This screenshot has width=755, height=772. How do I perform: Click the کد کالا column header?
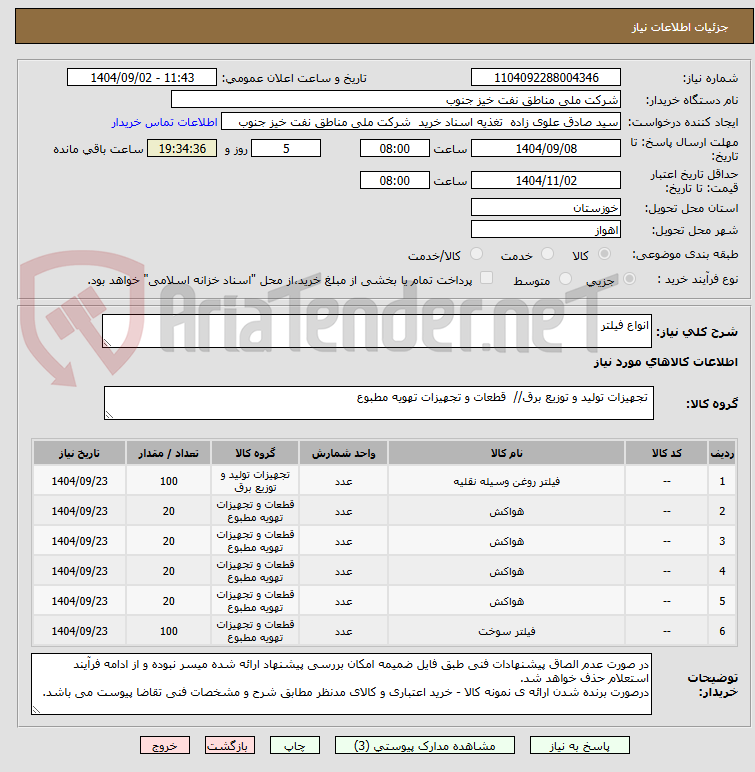tap(666, 452)
